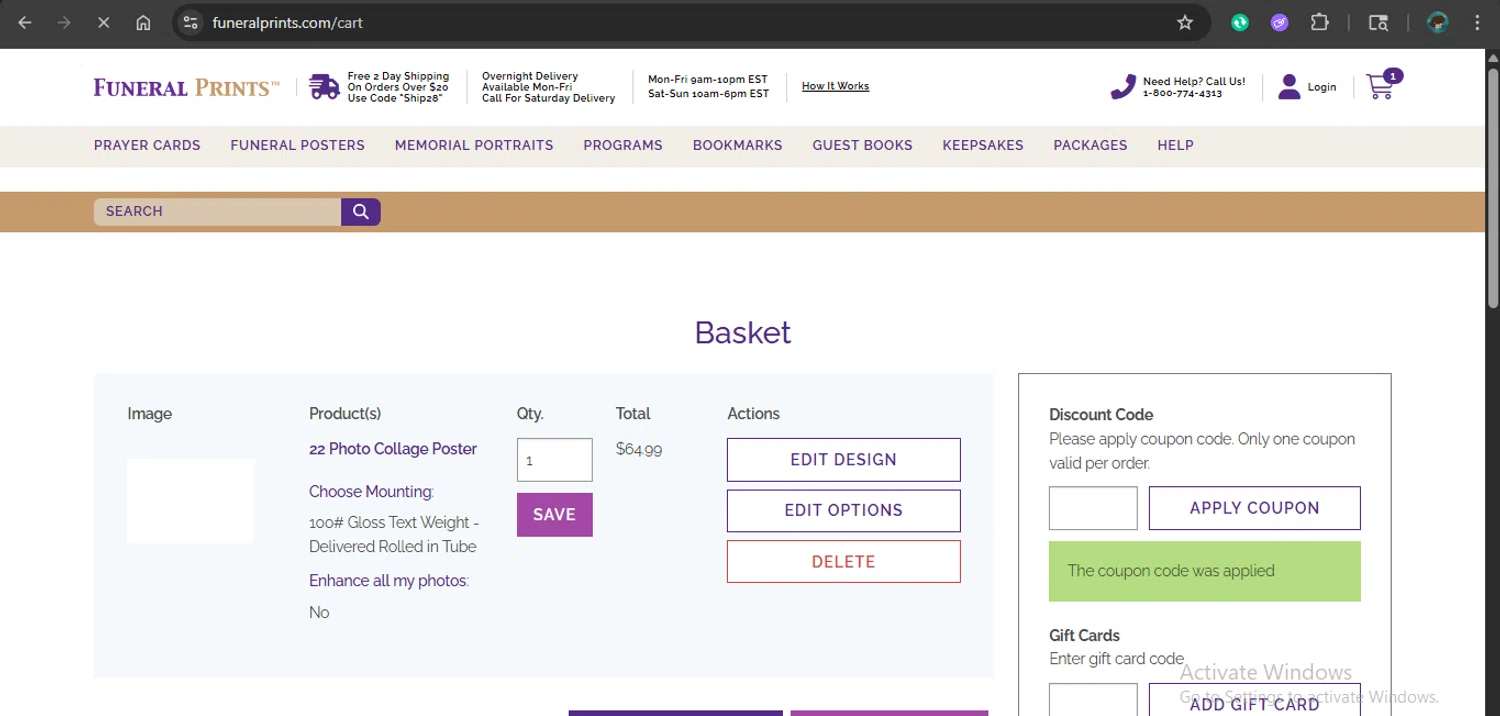Click the Need Help? Call Us! text
This screenshot has width=1500, height=716.
(x=1194, y=82)
